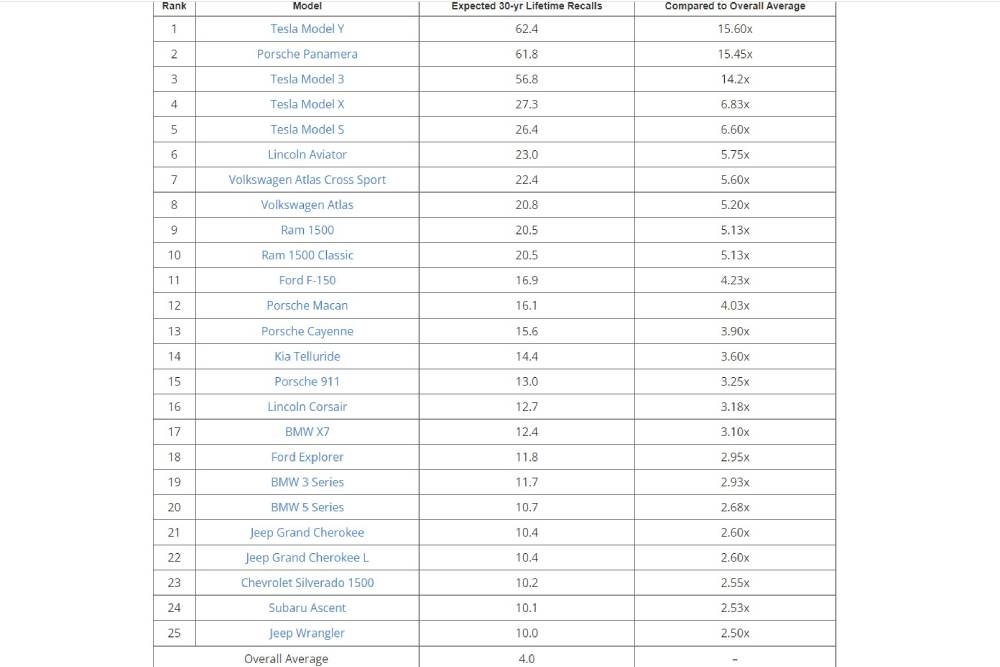Open Volkswagen Atlas Cross Sport link
The image size is (1000, 667).
tap(307, 180)
